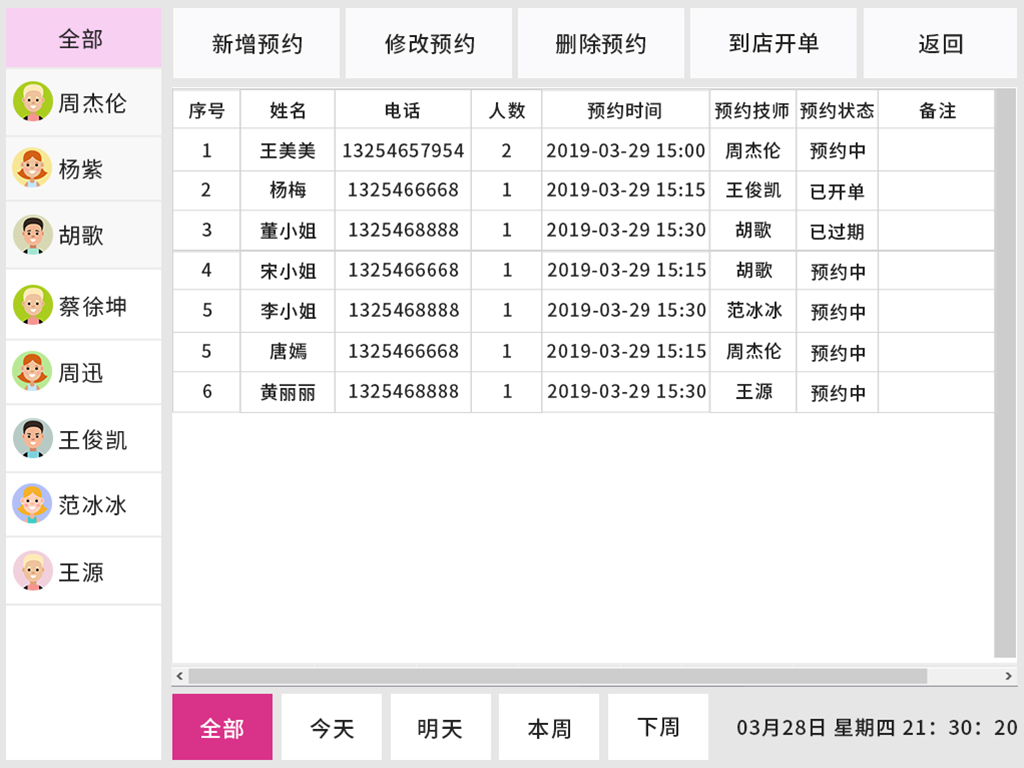Click 范冰冰's avatar in technician list
This screenshot has width=1024, height=768.
(x=33, y=504)
